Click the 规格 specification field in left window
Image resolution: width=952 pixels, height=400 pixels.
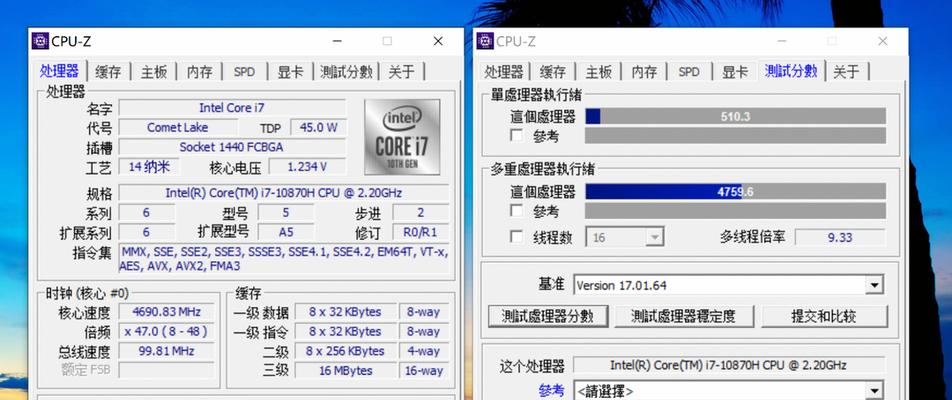click(x=284, y=193)
